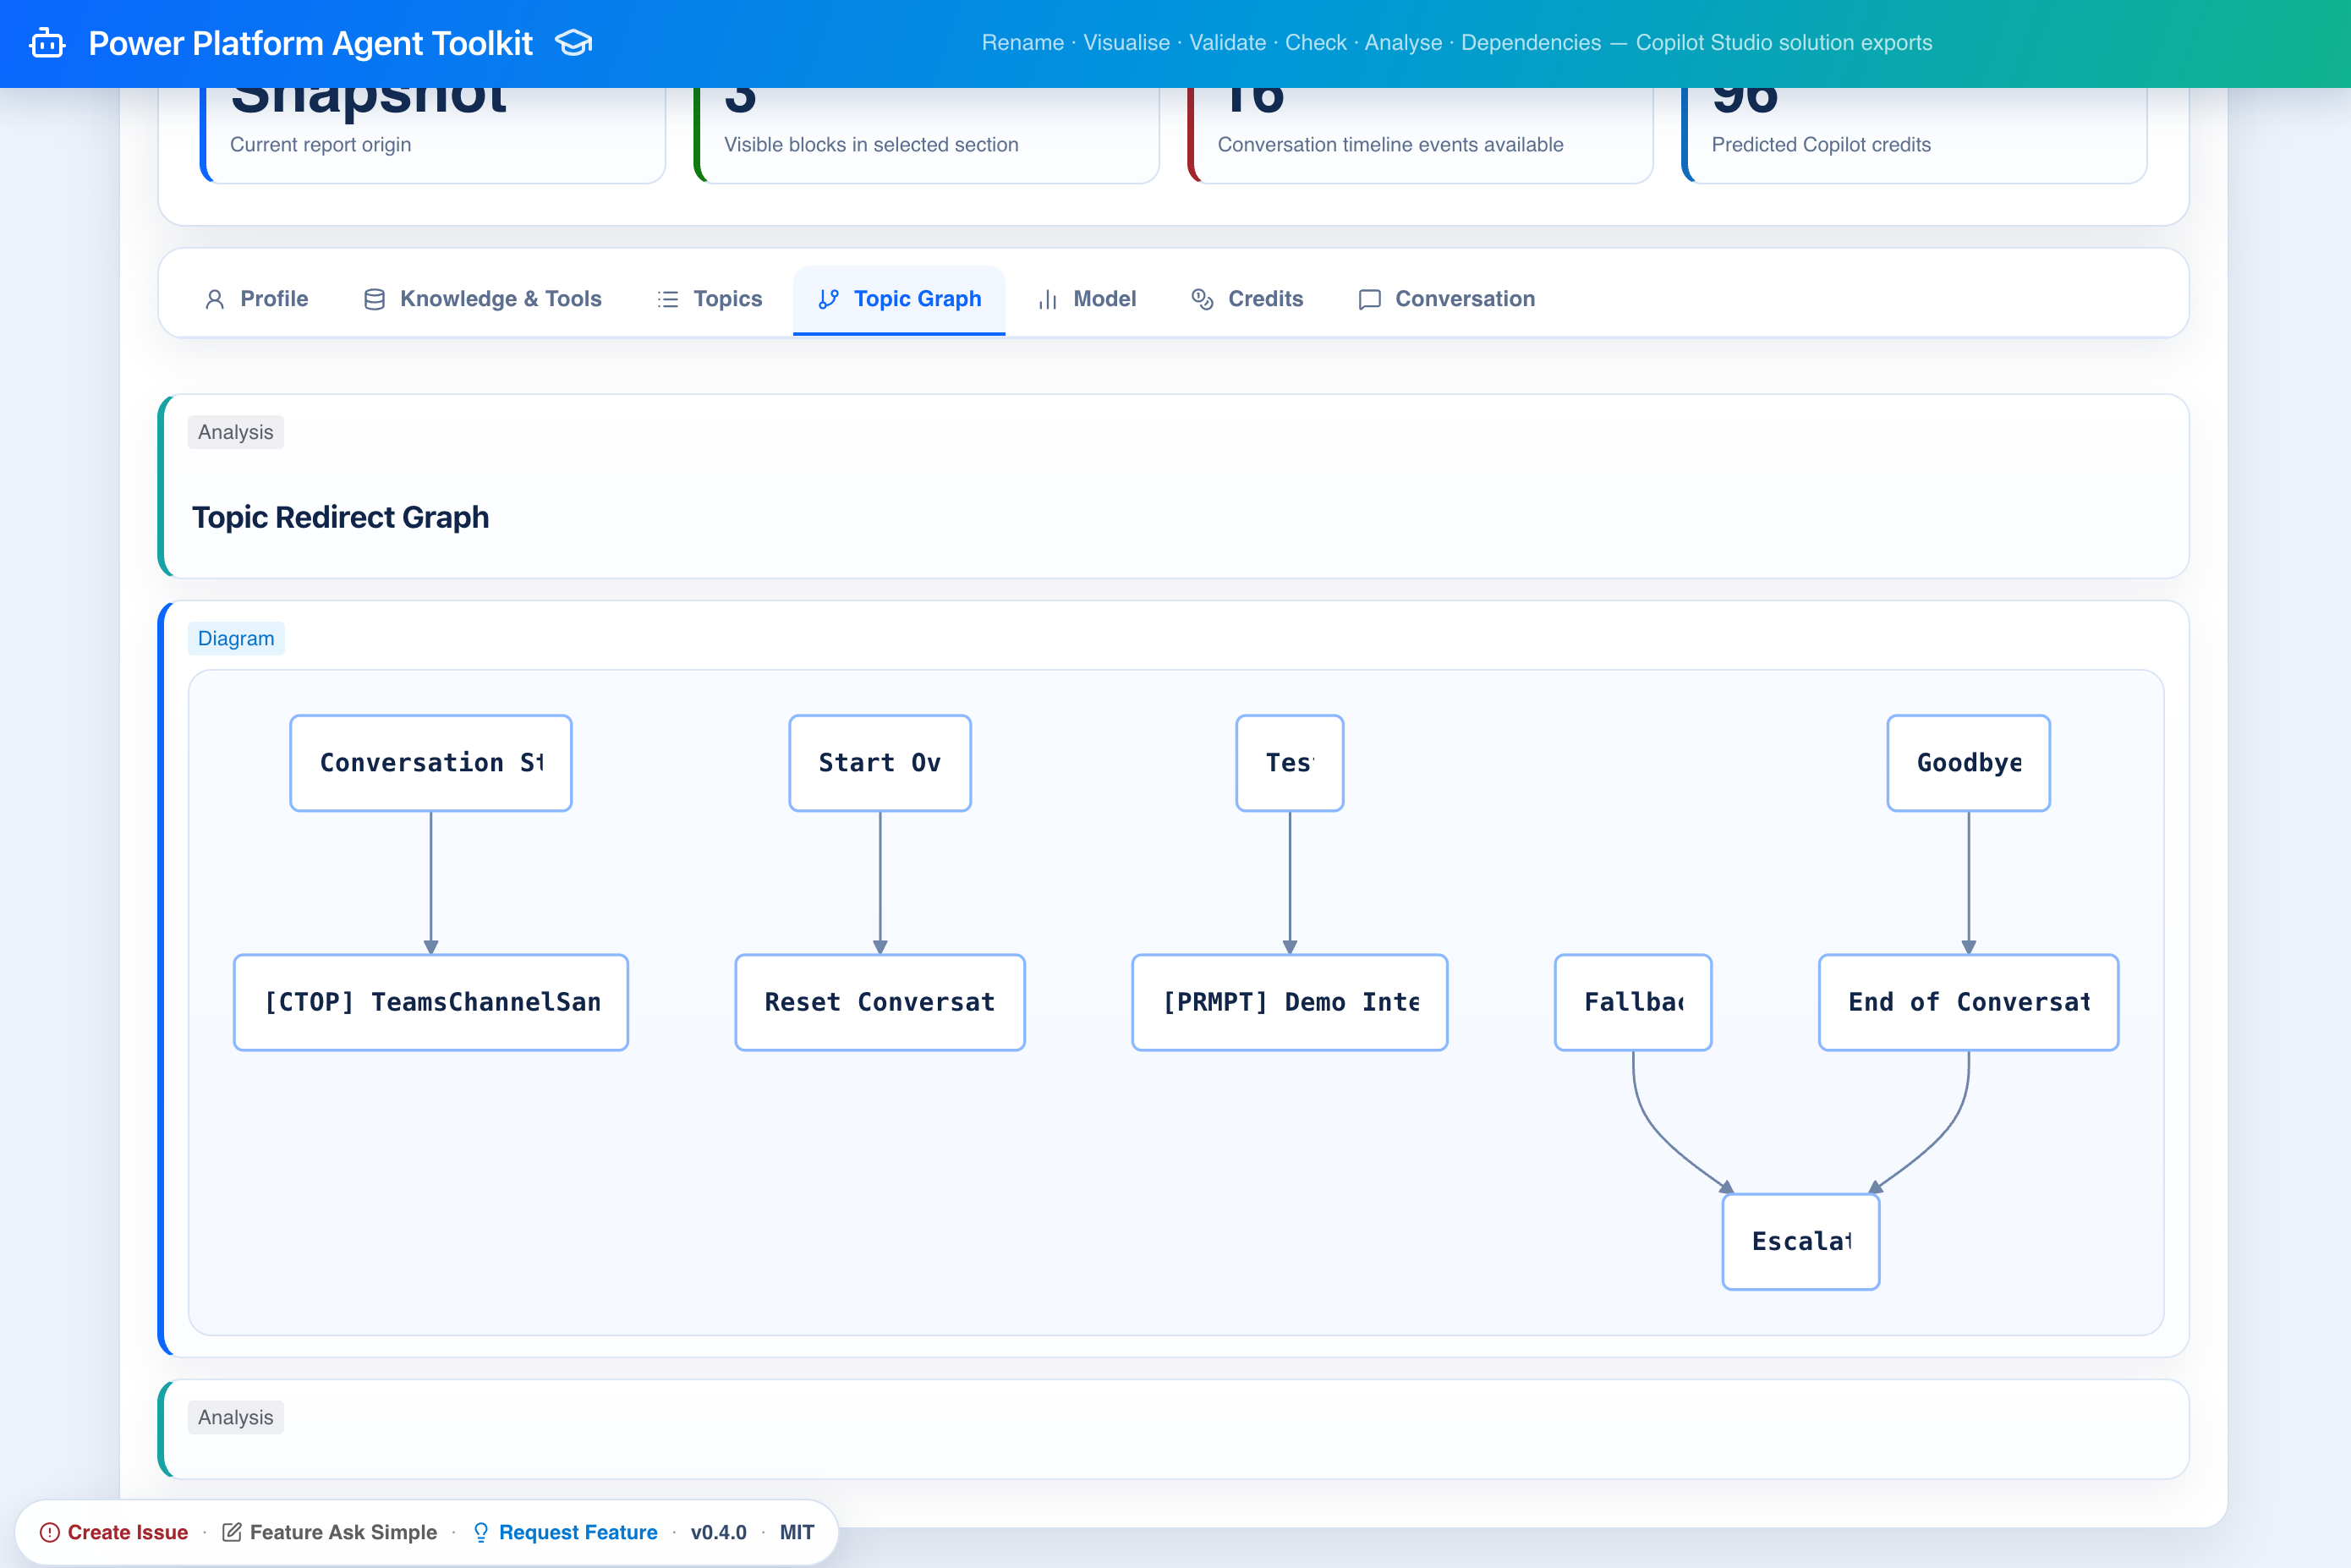Click the Diagram section label badge
The height and width of the screenshot is (1568, 2351).
236,638
